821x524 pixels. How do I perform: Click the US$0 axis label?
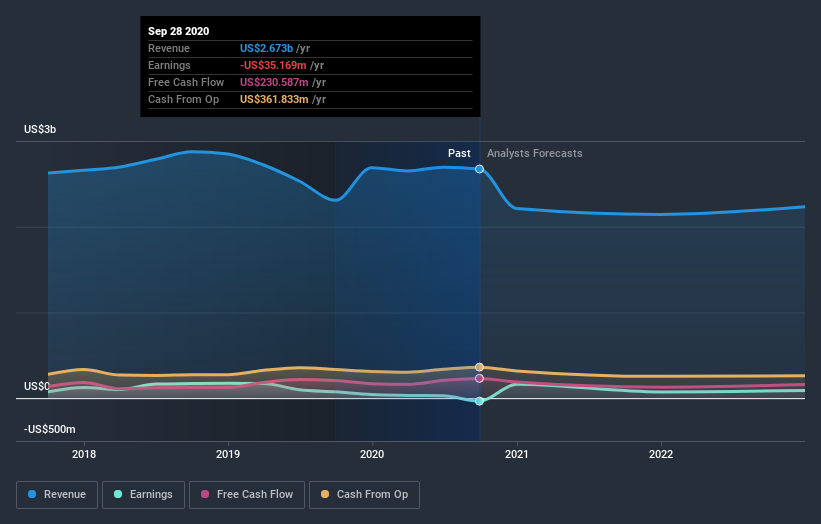[x=37, y=386]
